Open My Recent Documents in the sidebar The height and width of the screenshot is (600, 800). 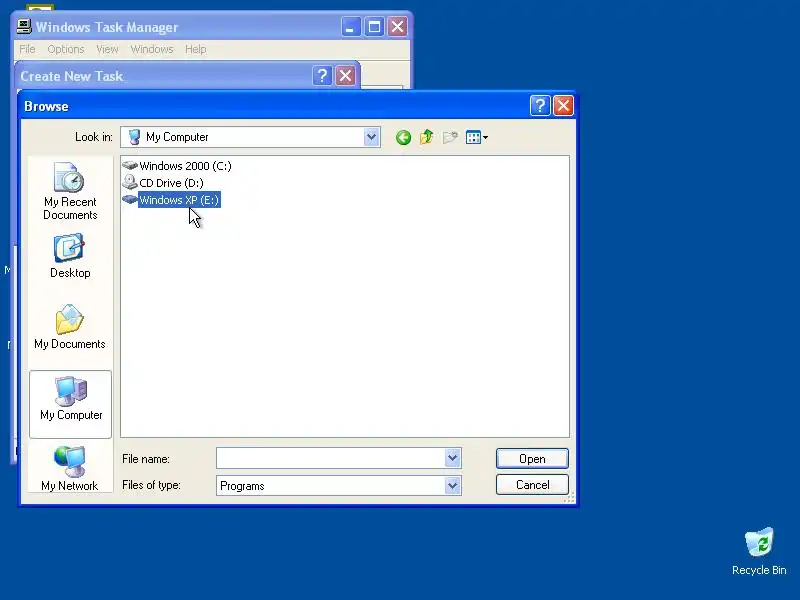pos(70,191)
